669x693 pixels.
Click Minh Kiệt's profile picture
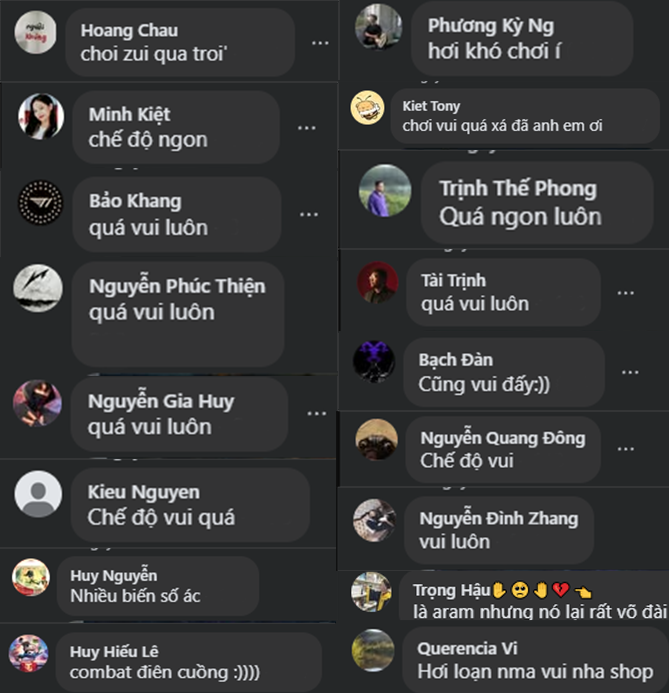pos(41,116)
